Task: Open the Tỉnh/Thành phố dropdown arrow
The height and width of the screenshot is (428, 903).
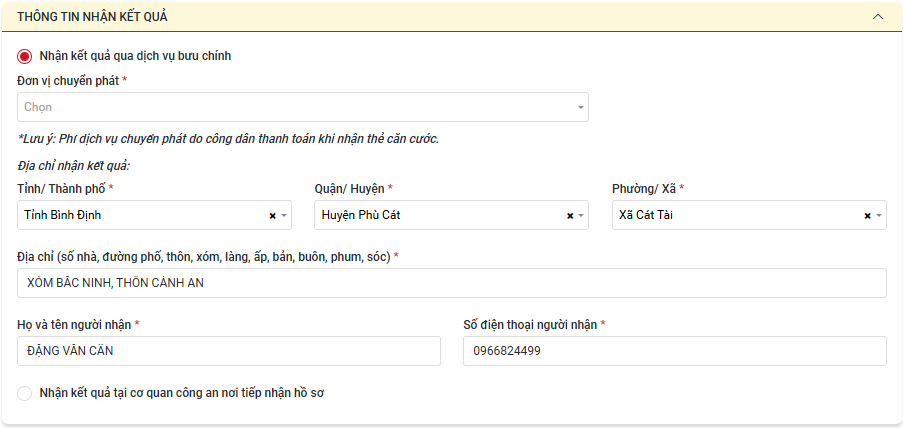Action: pyautogui.click(x=284, y=215)
